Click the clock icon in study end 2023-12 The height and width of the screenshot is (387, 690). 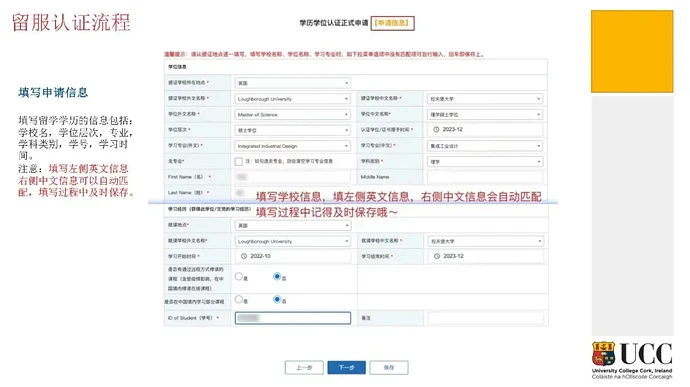[x=437, y=256]
